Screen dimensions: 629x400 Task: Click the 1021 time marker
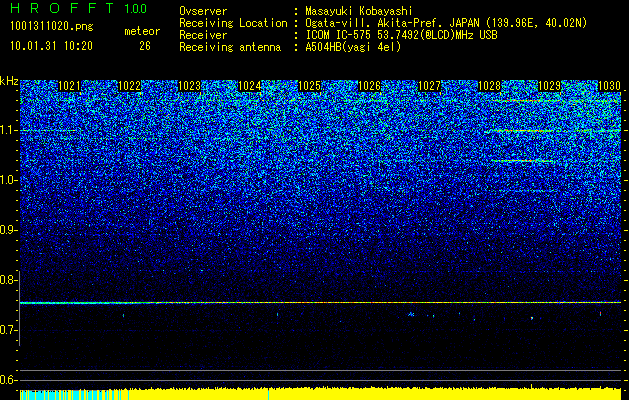point(69,86)
